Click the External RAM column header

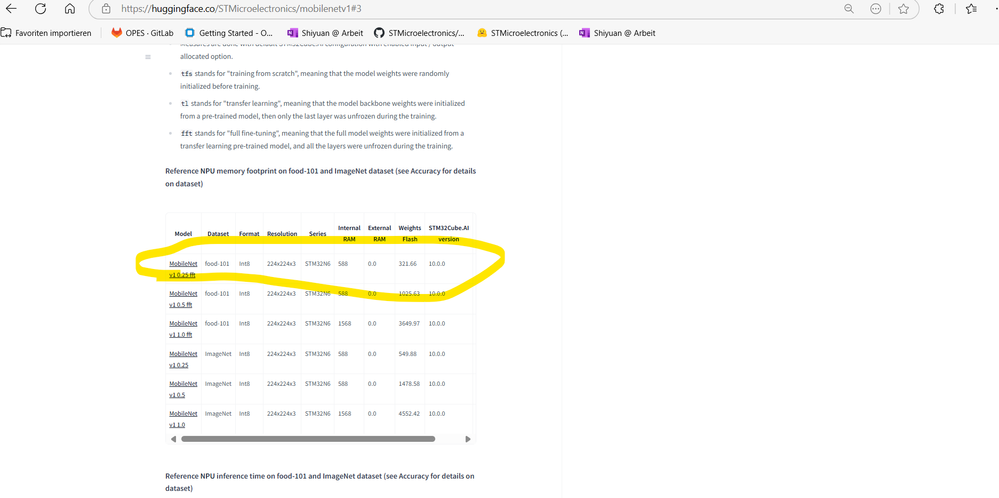tap(380, 234)
